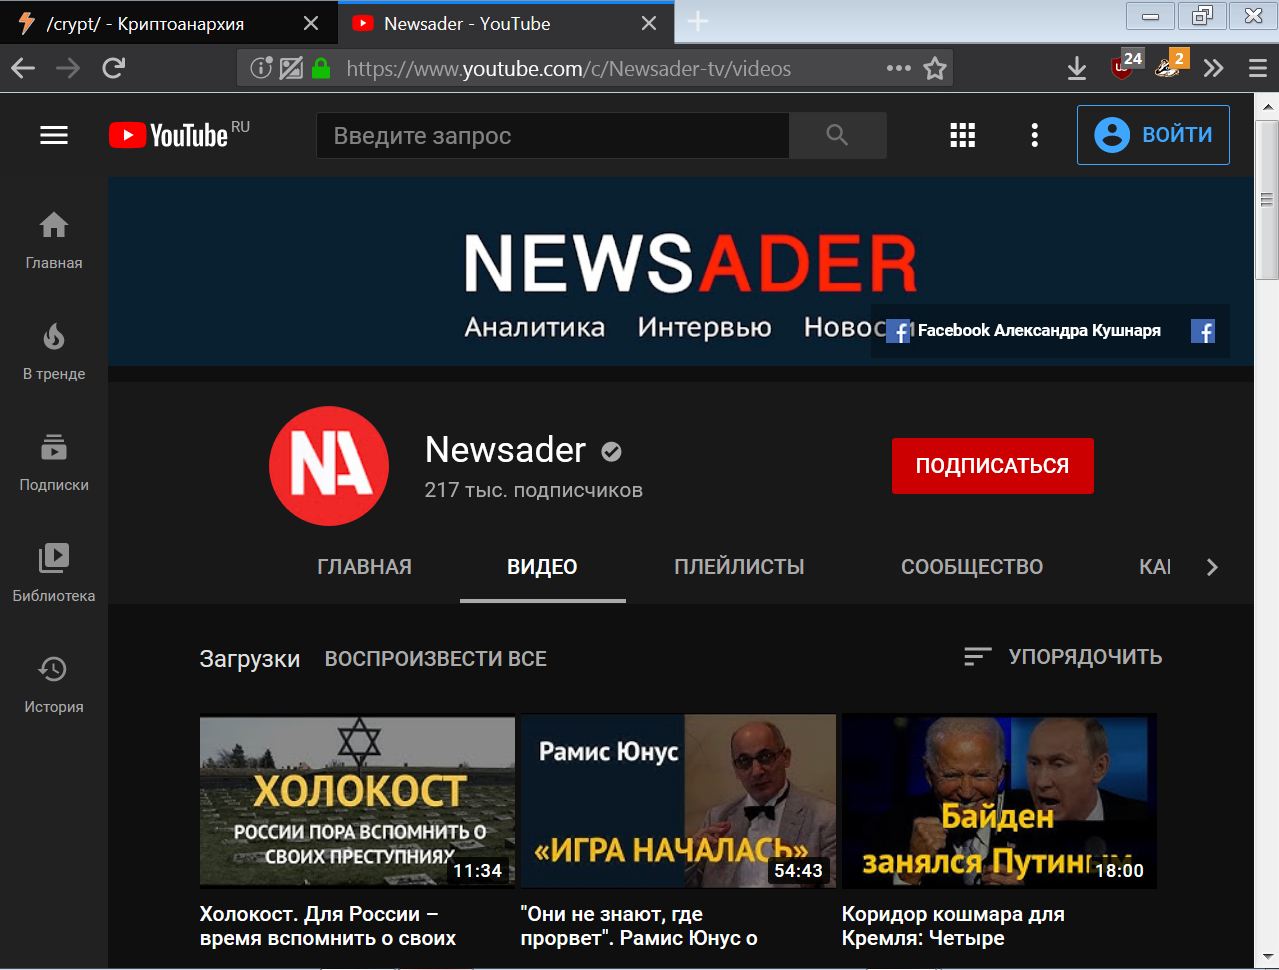Click the search magnifier button

(x=837, y=135)
